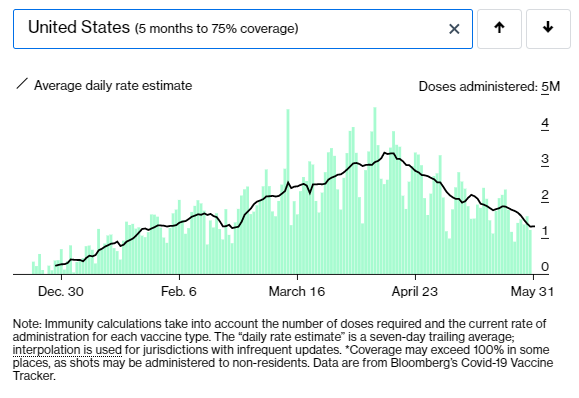
Task: Click the down arrow button
Action: pyautogui.click(x=548, y=29)
